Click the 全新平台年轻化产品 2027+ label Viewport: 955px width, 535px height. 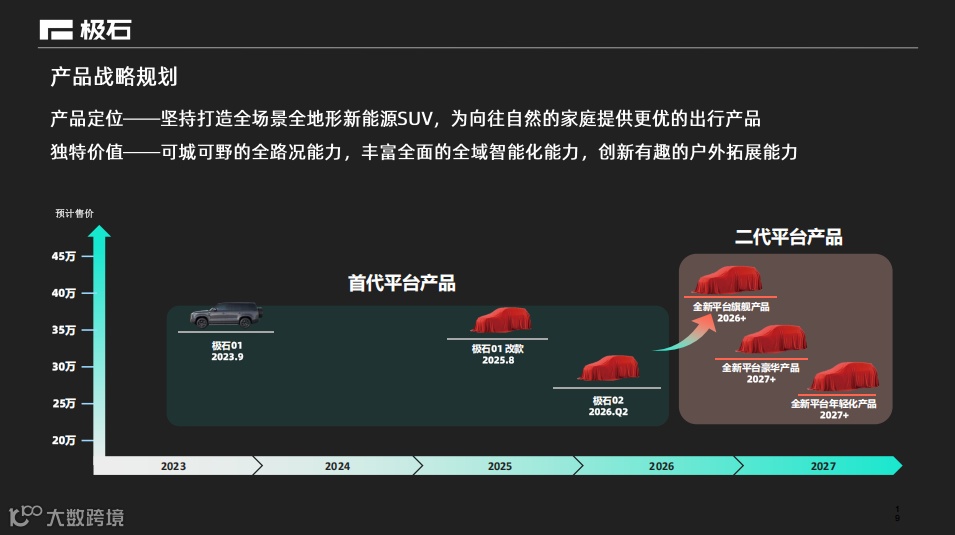pyautogui.click(x=834, y=409)
